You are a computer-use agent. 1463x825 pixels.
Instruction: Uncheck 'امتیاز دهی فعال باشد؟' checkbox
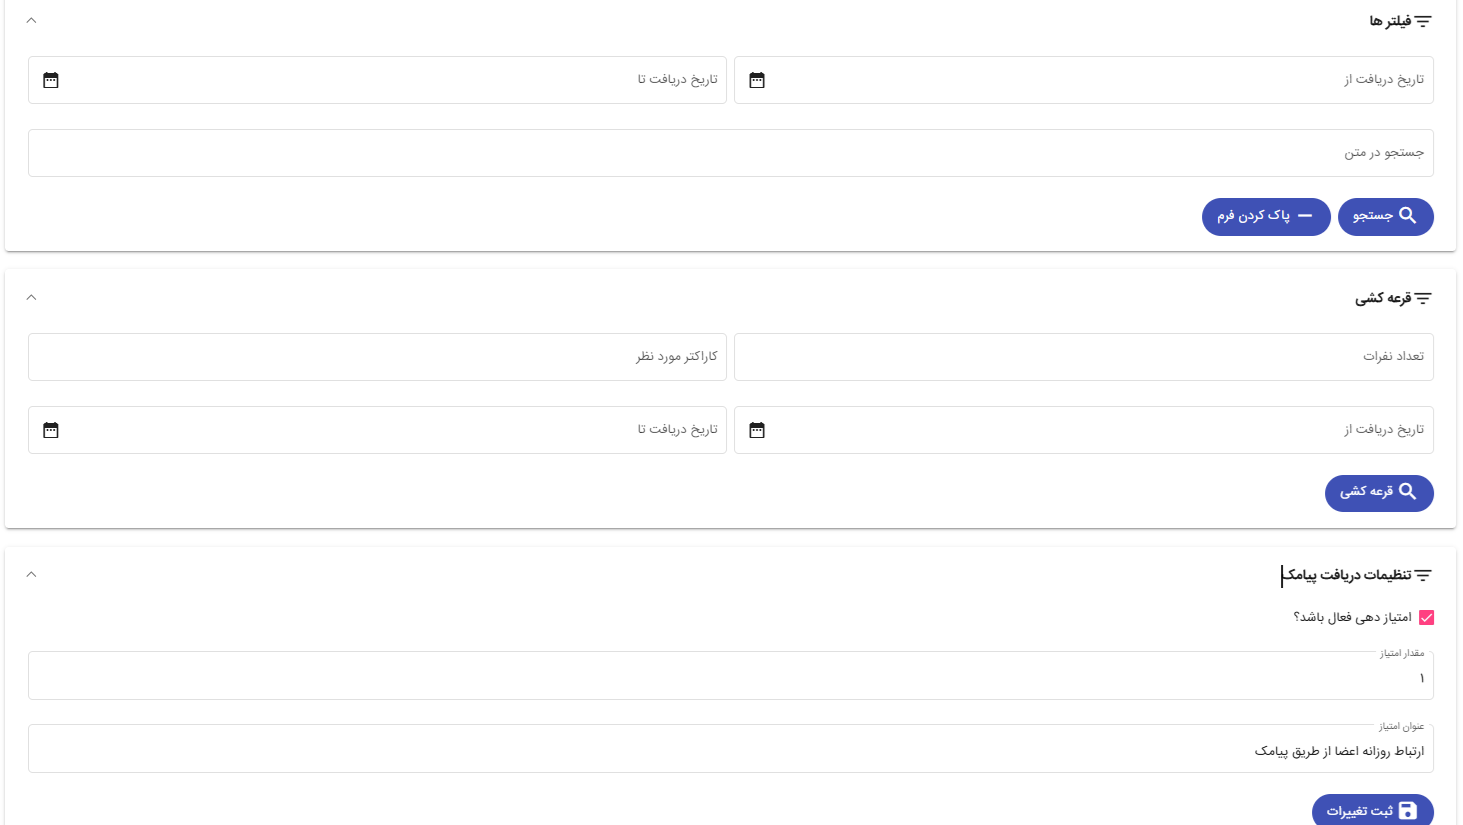coord(1426,618)
